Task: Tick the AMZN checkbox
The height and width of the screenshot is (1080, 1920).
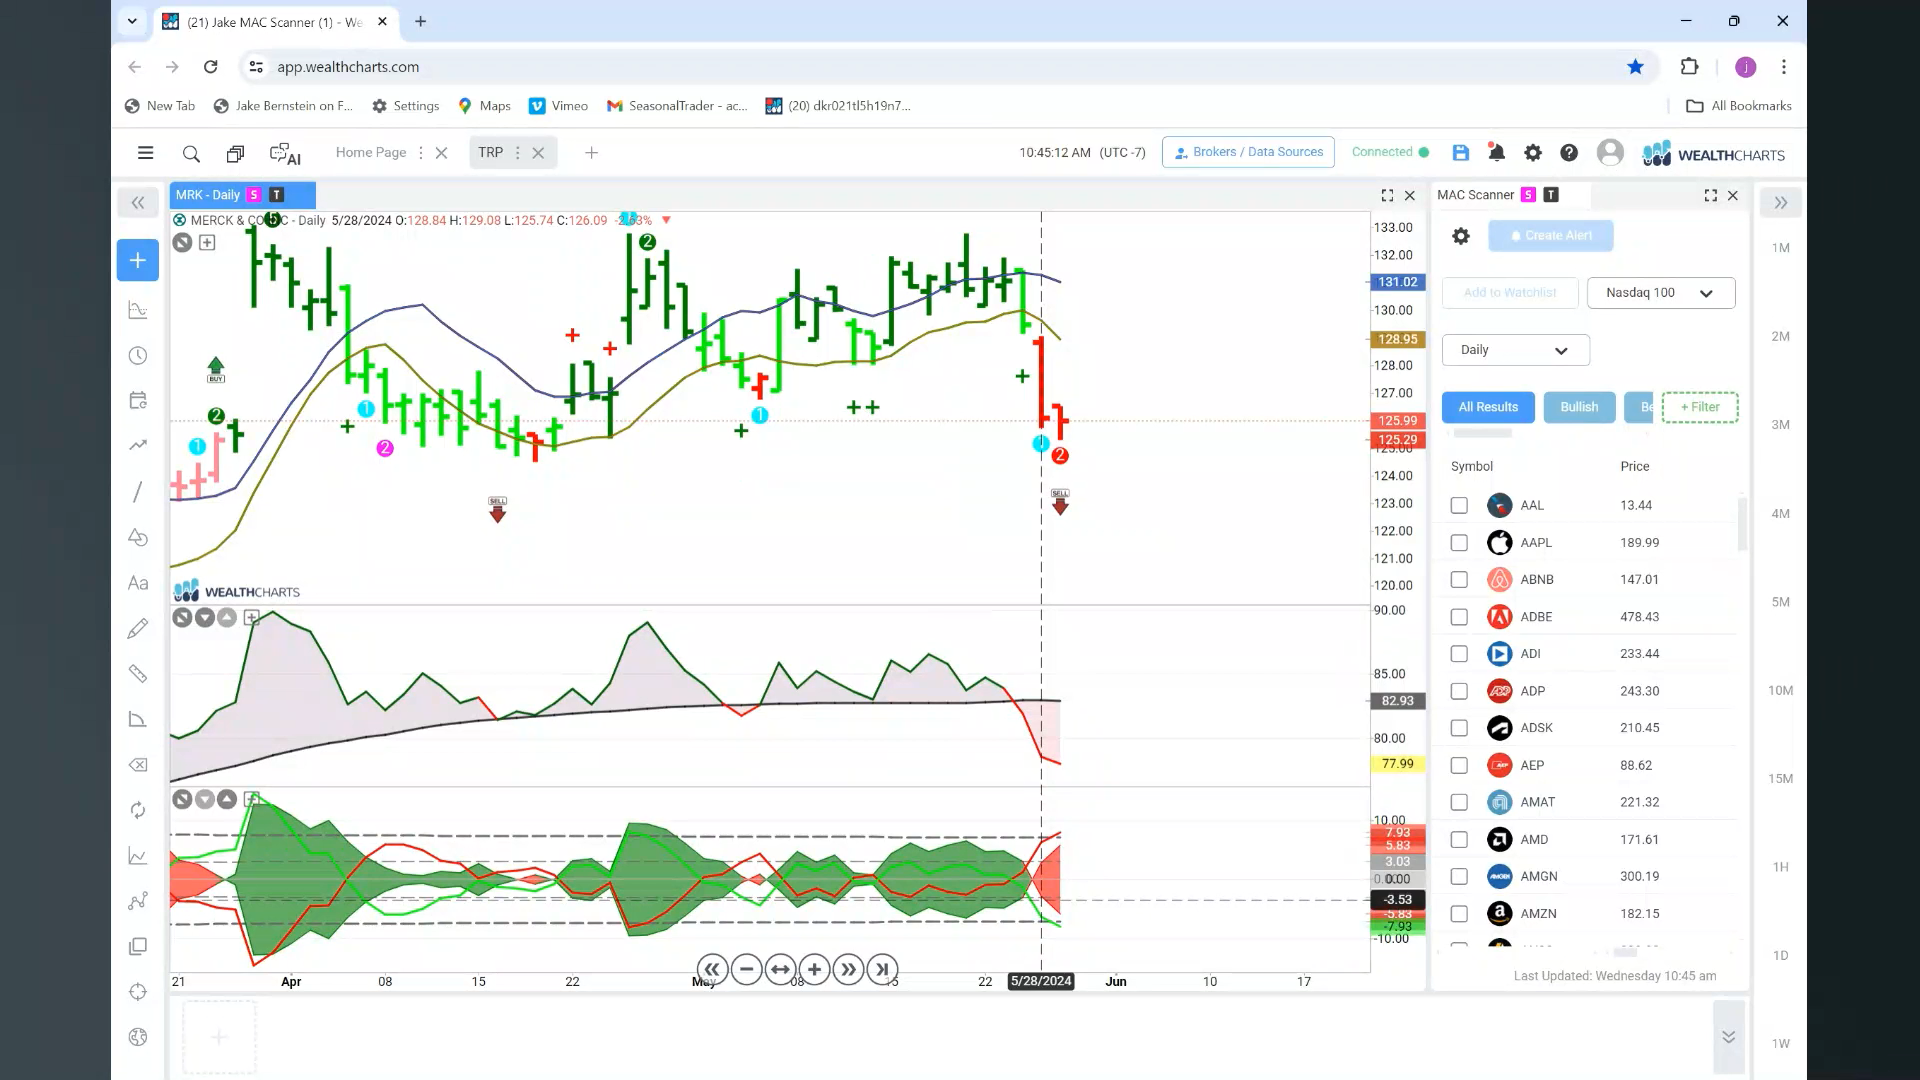Action: pyautogui.click(x=1459, y=914)
